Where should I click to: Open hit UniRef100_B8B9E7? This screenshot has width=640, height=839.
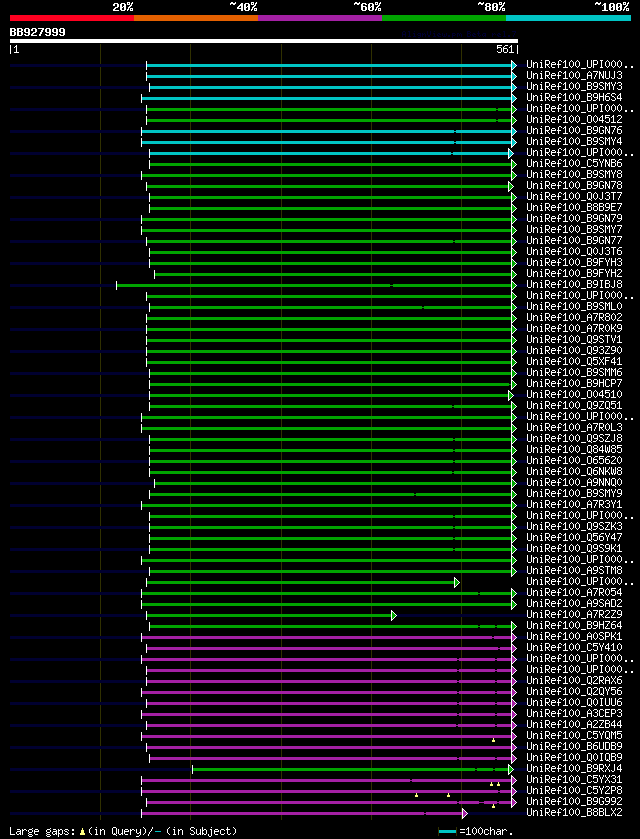click(x=574, y=208)
